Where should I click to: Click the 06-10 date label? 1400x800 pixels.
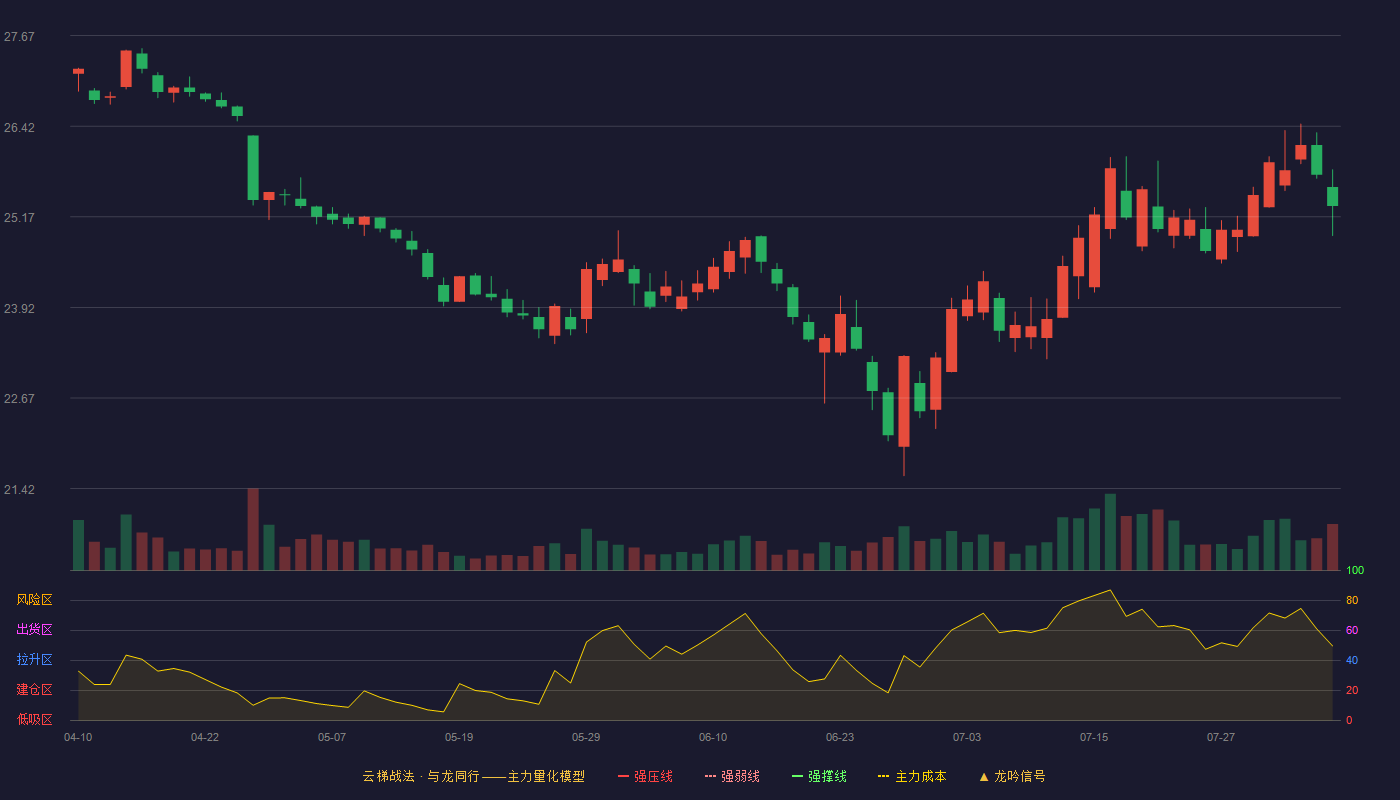pyautogui.click(x=713, y=737)
